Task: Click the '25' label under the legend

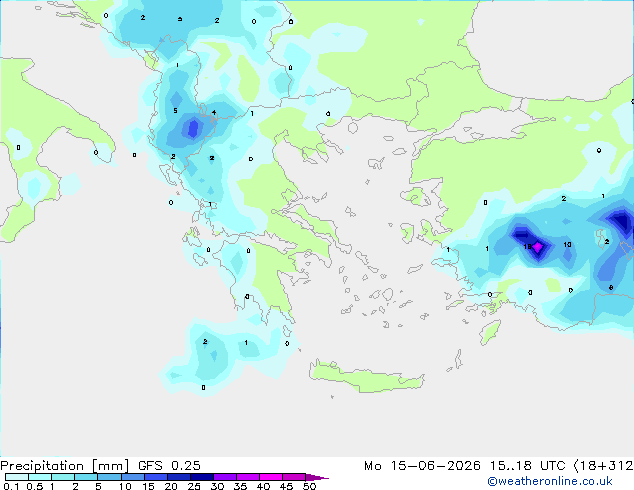Action: [194, 486]
